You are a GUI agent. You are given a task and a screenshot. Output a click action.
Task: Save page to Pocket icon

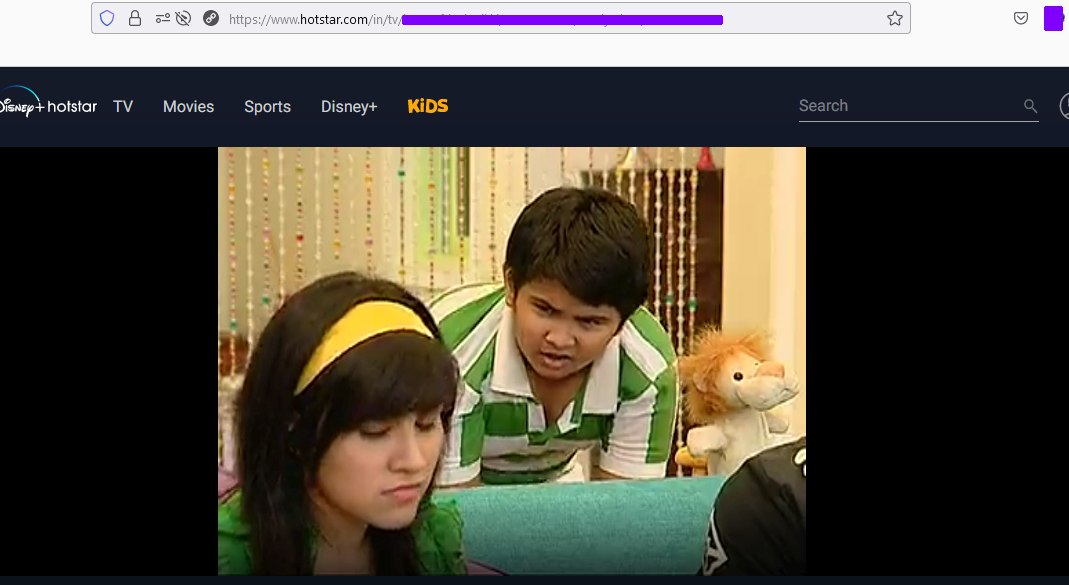click(1021, 18)
